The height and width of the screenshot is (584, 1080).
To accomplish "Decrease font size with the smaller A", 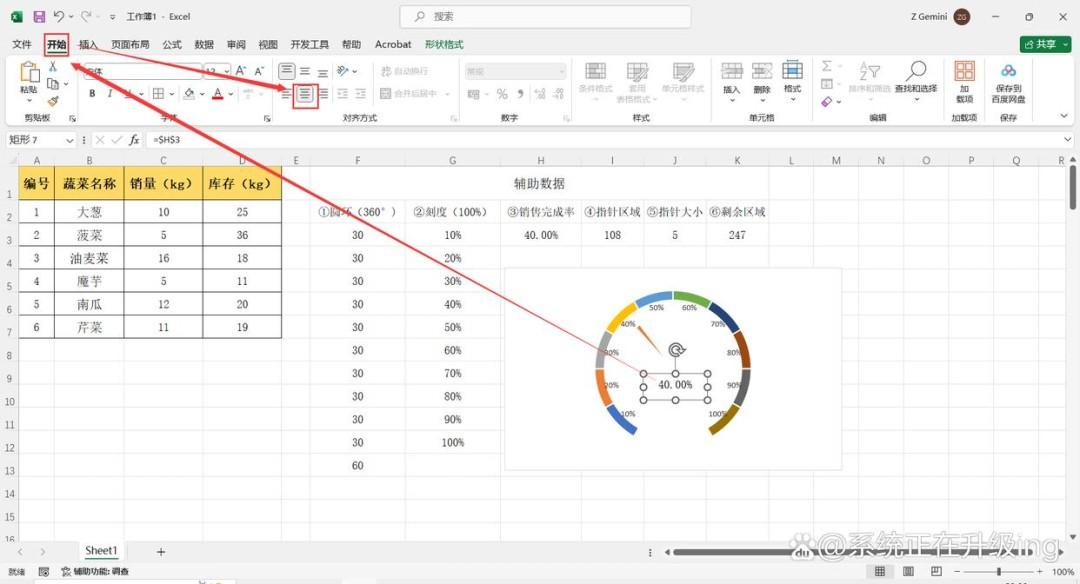I will (x=259, y=70).
